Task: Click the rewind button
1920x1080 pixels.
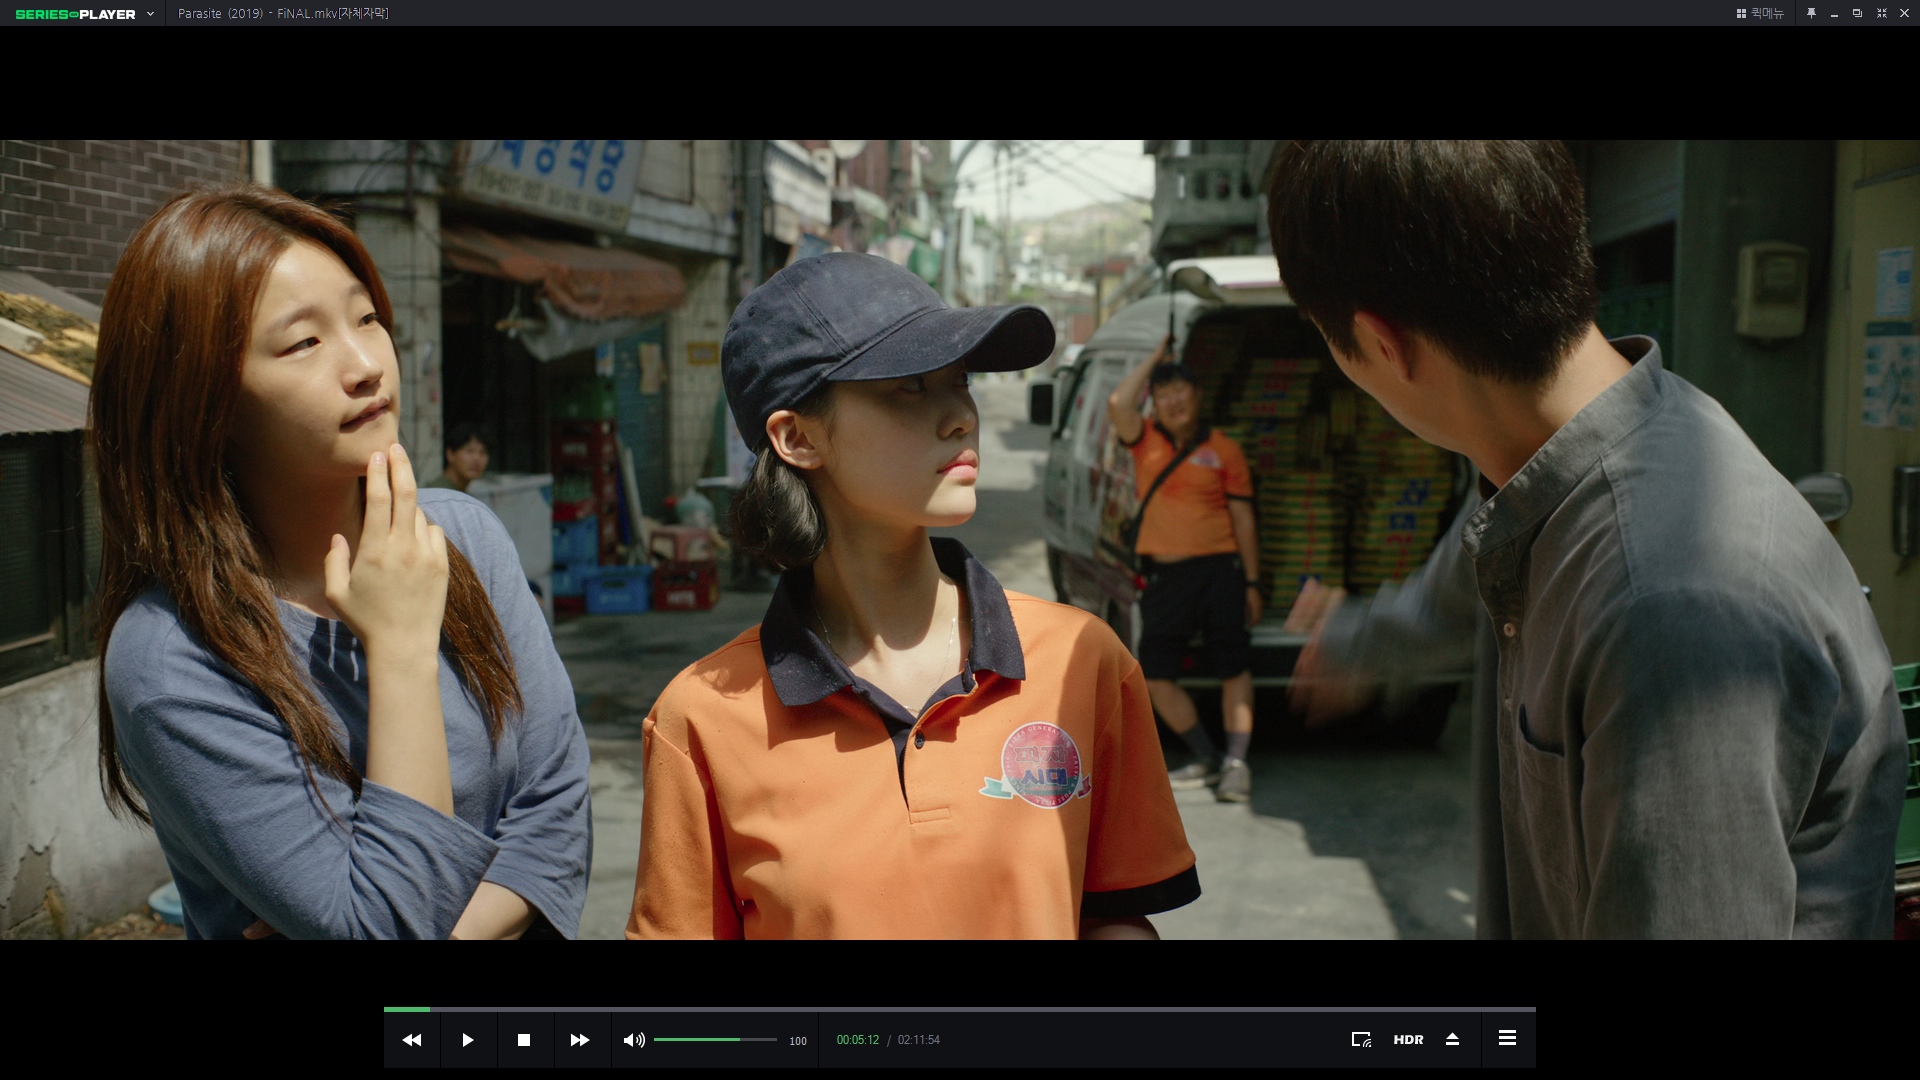Action: (412, 1040)
